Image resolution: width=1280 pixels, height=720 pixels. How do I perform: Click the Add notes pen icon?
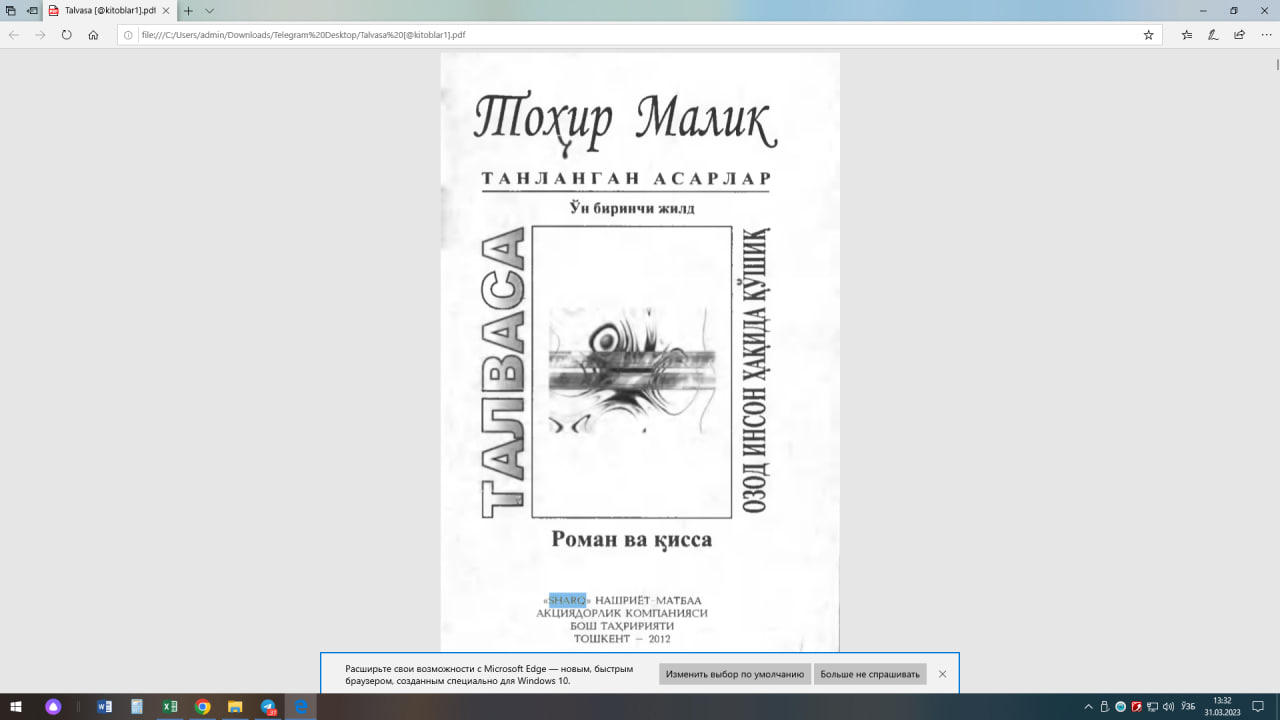1213,34
